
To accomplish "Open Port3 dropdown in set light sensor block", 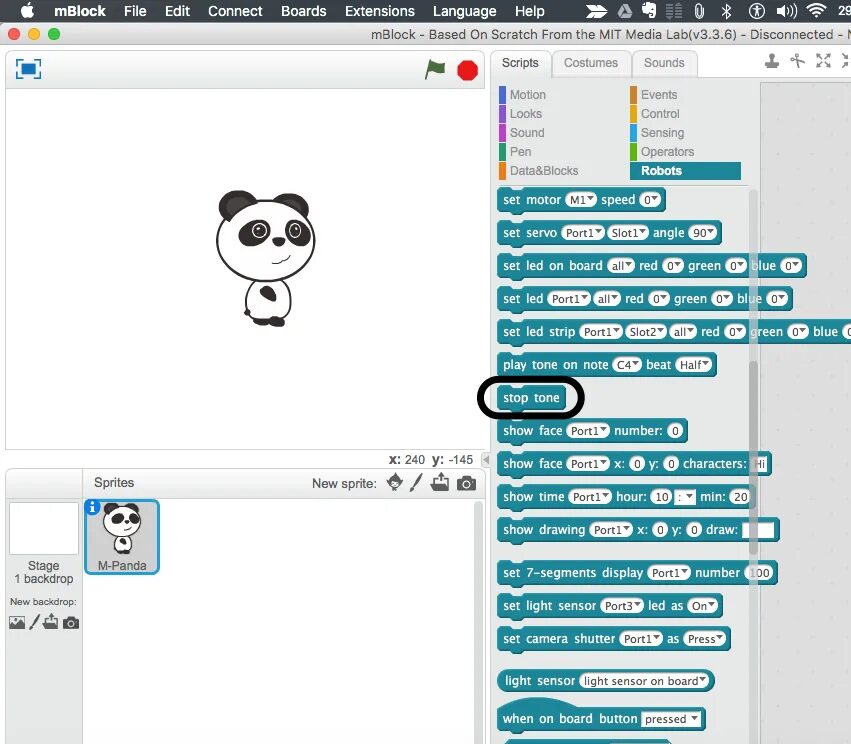I will coord(622,606).
